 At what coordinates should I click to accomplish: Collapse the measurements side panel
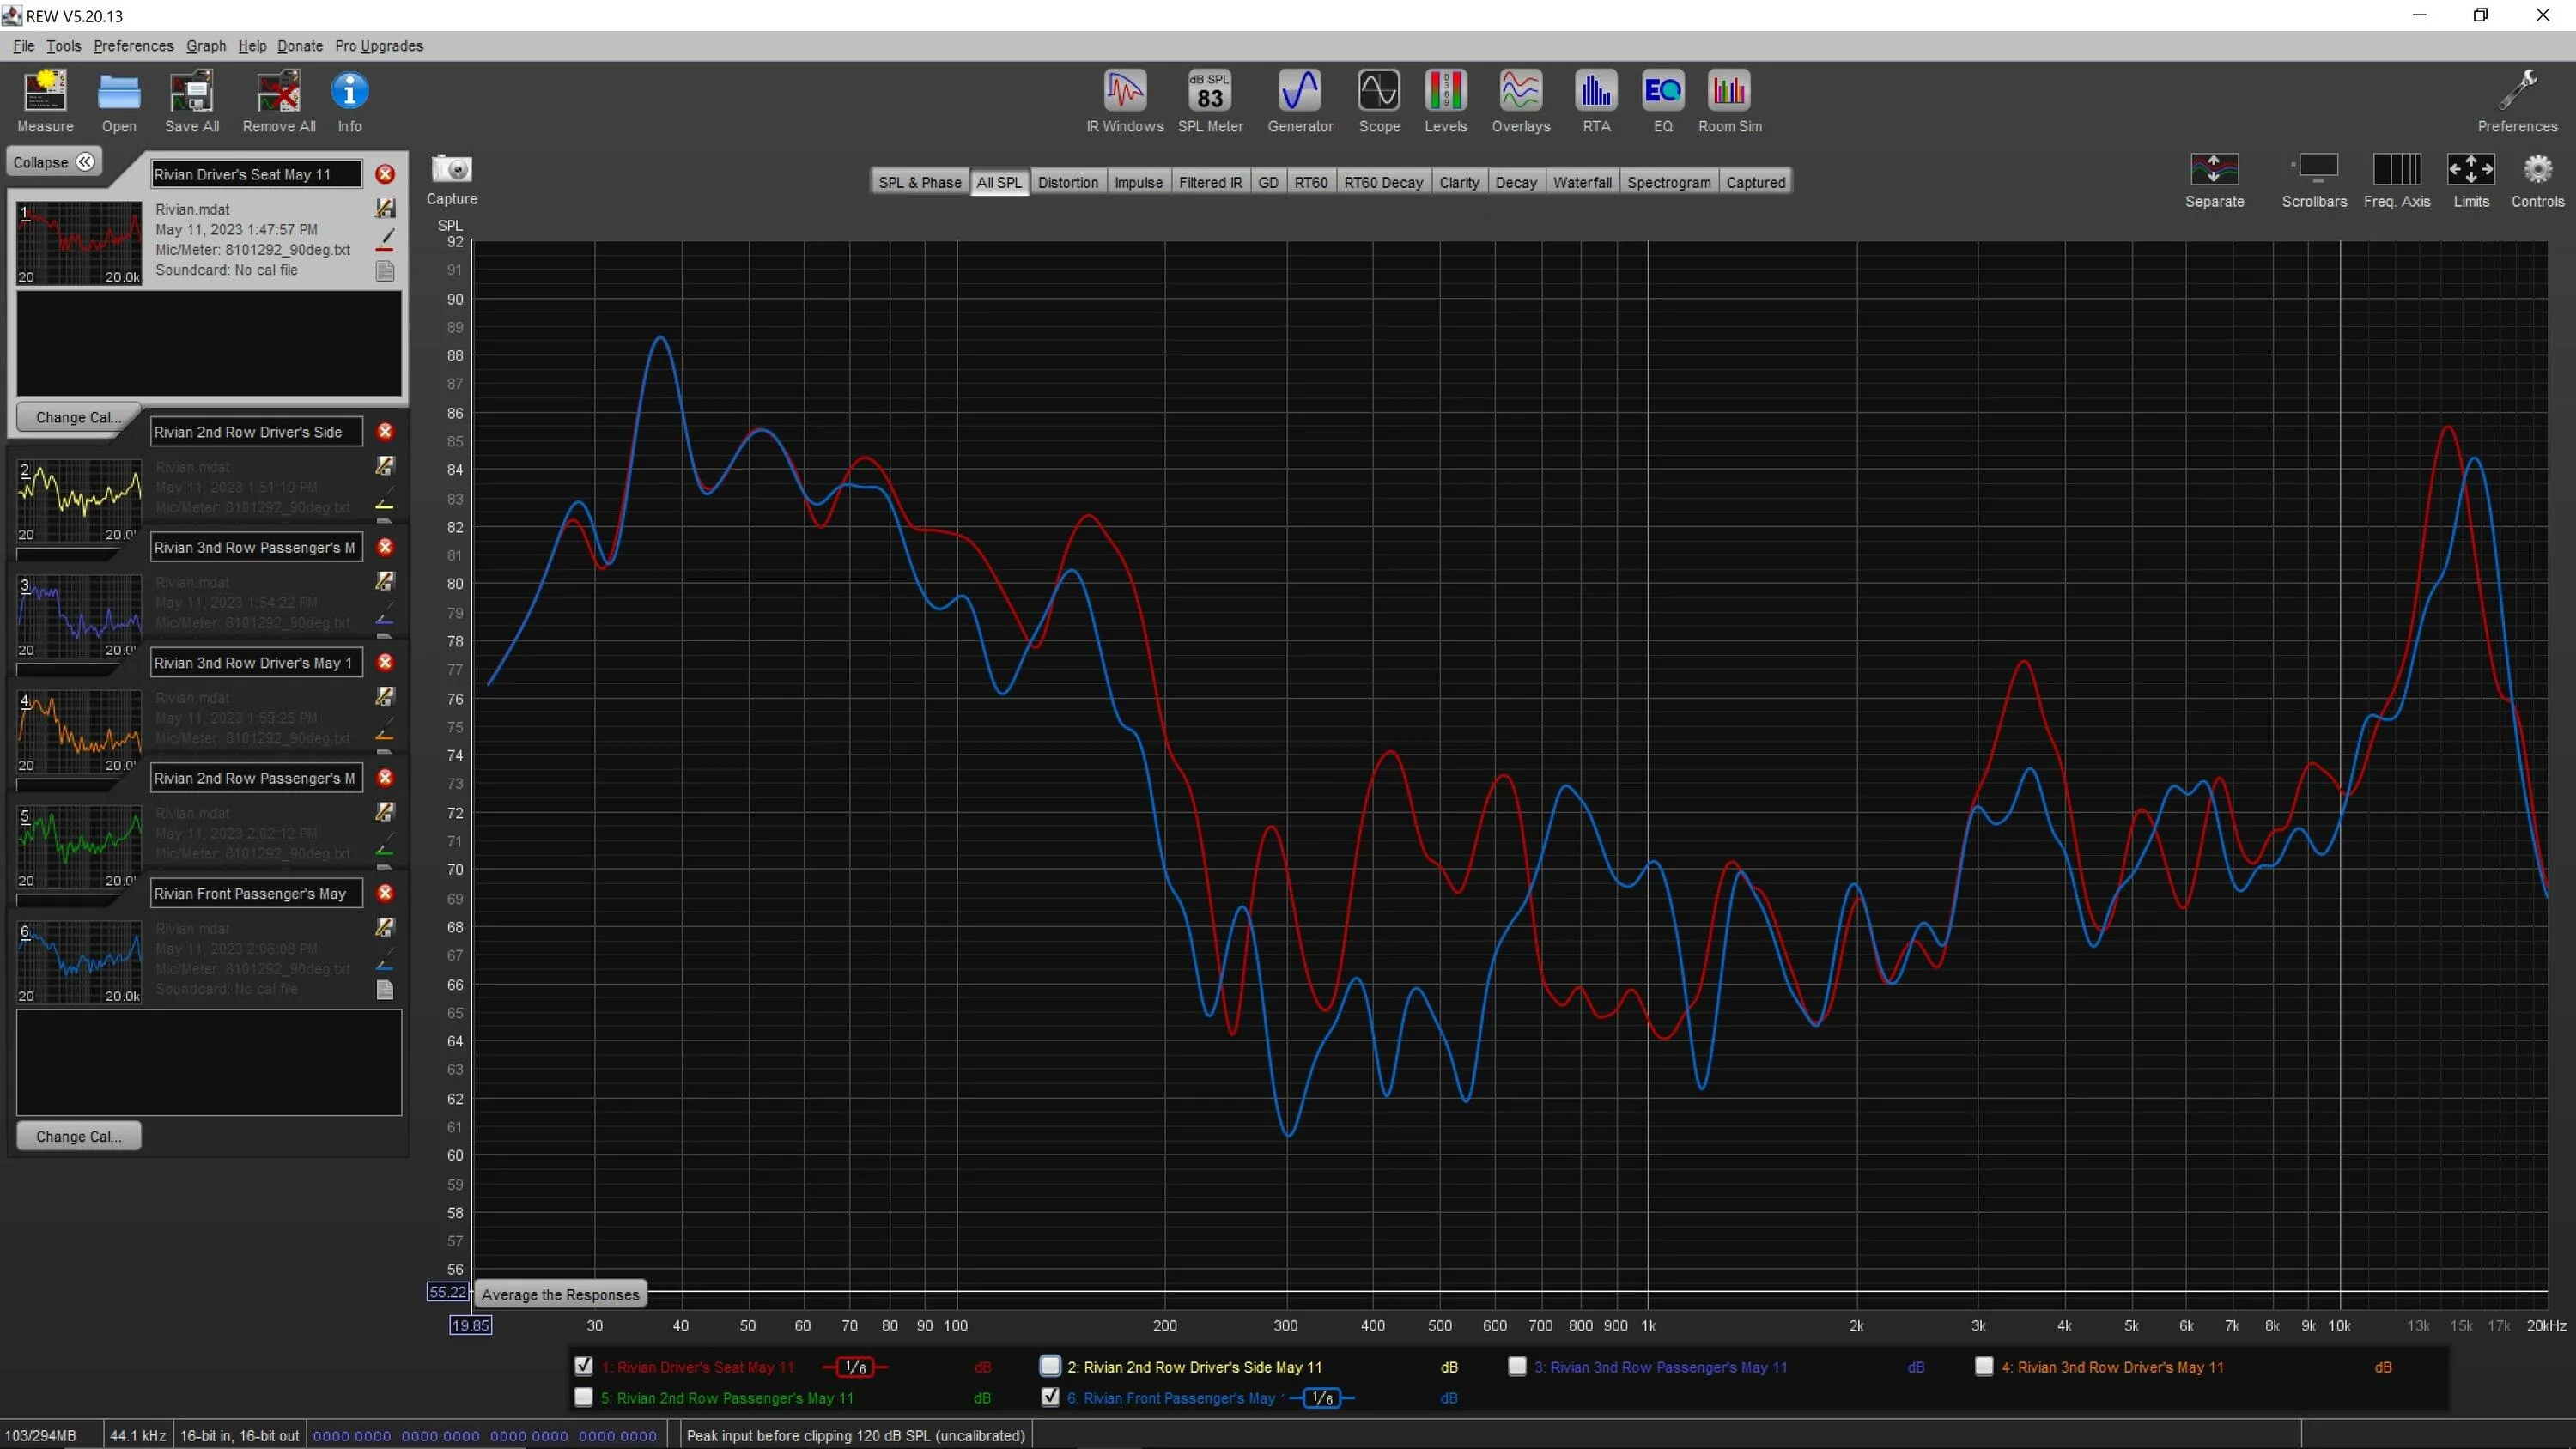pyautogui.click(x=54, y=162)
